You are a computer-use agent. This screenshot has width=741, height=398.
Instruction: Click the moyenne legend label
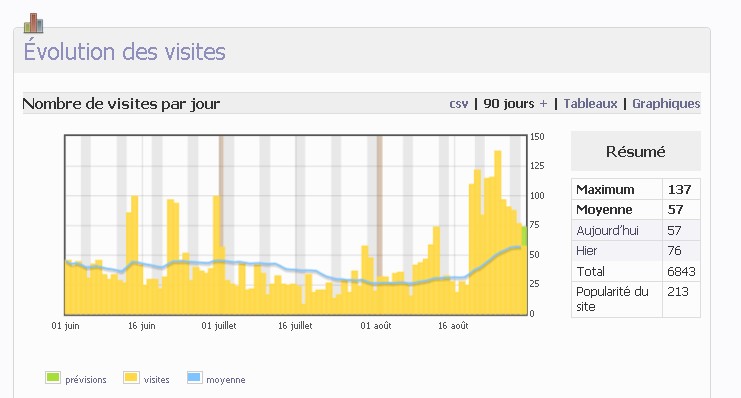coord(225,380)
